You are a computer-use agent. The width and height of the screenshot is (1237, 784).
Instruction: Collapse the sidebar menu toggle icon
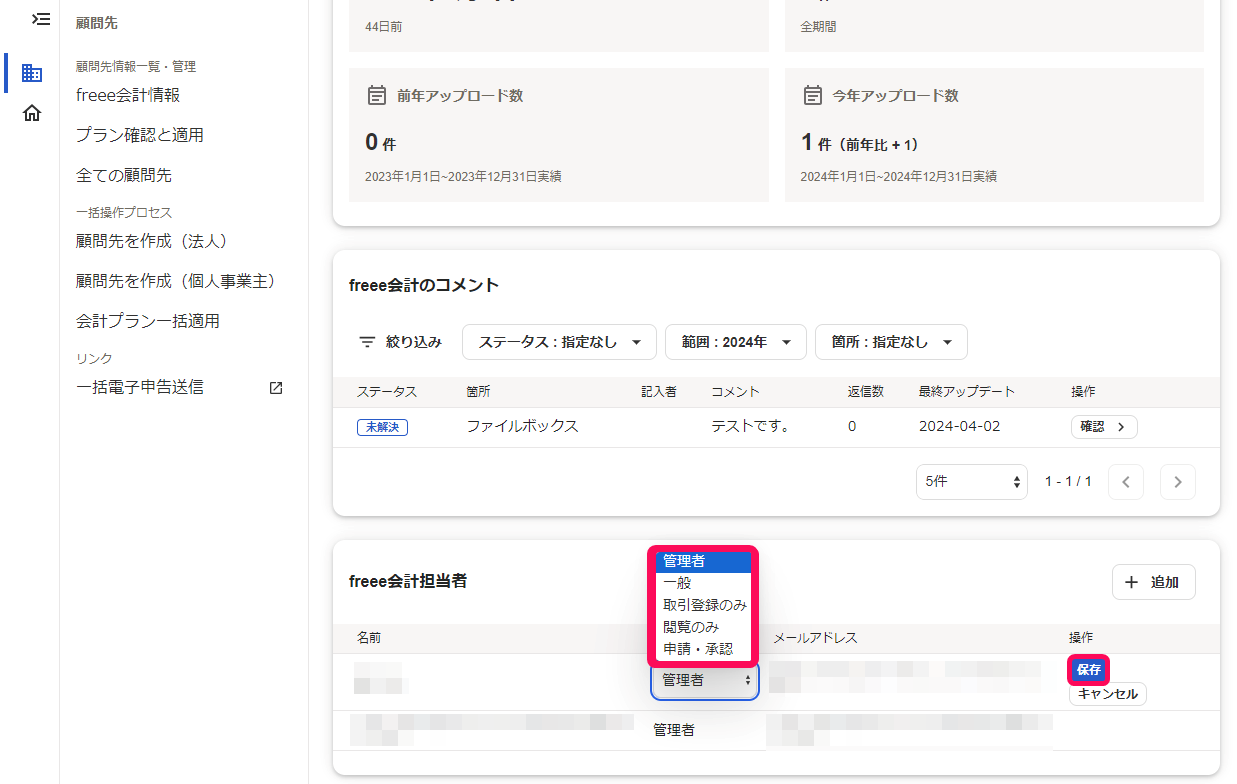click(x=41, y=18)
